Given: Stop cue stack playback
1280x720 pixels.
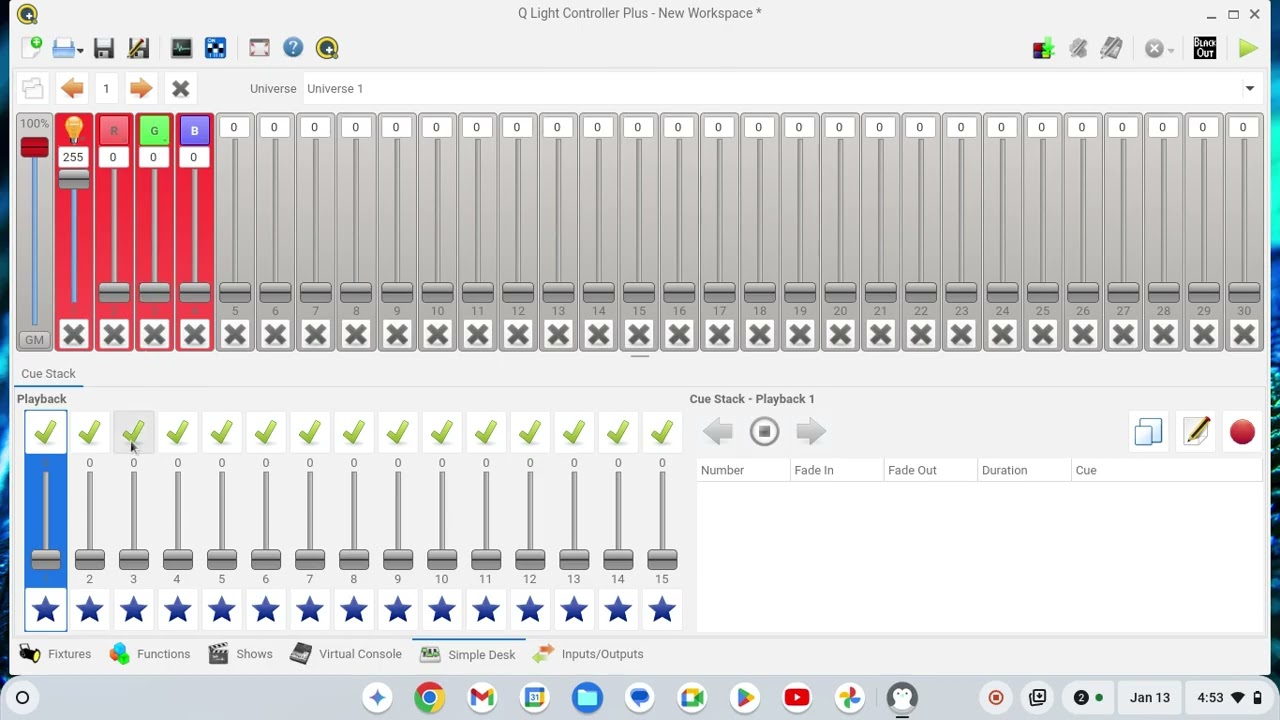Looking at the screenshot, I should tap(764, 432).
